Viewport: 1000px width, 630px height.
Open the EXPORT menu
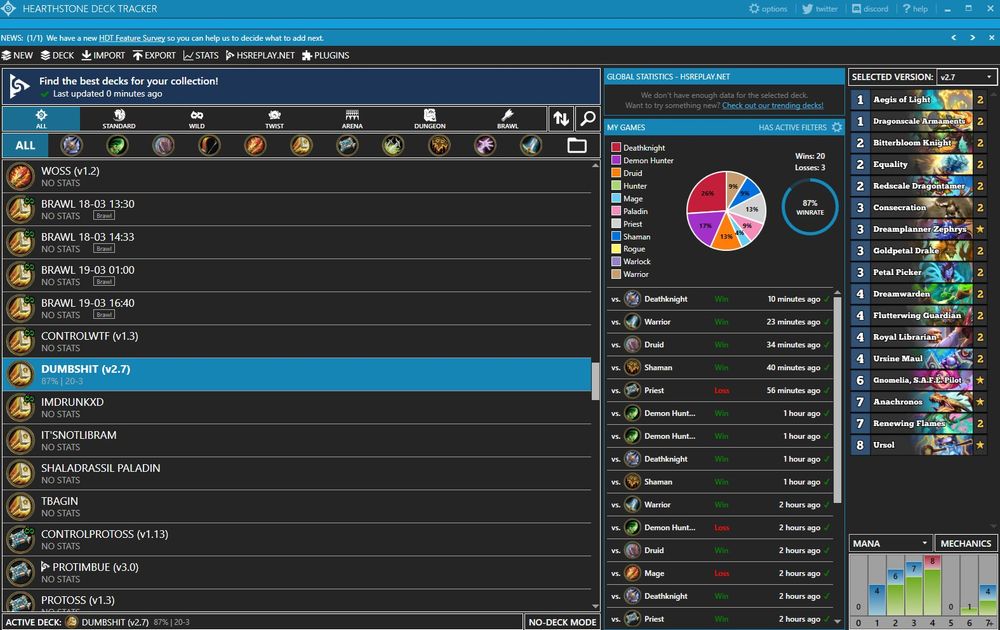tap(154, 55)
